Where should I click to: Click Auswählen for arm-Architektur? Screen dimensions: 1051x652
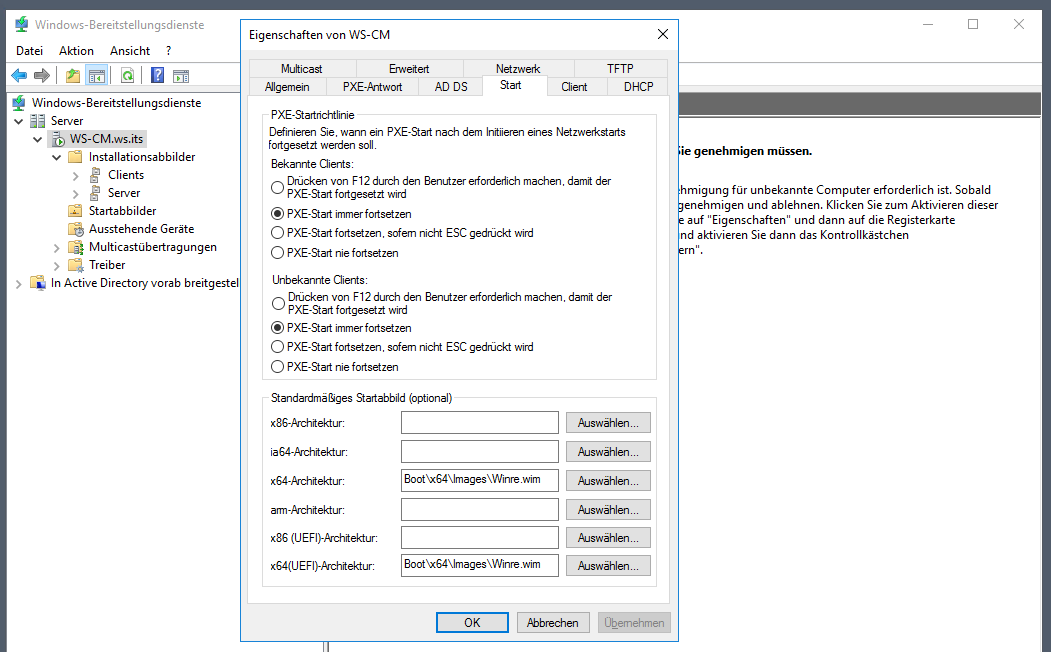pos(608,510)
